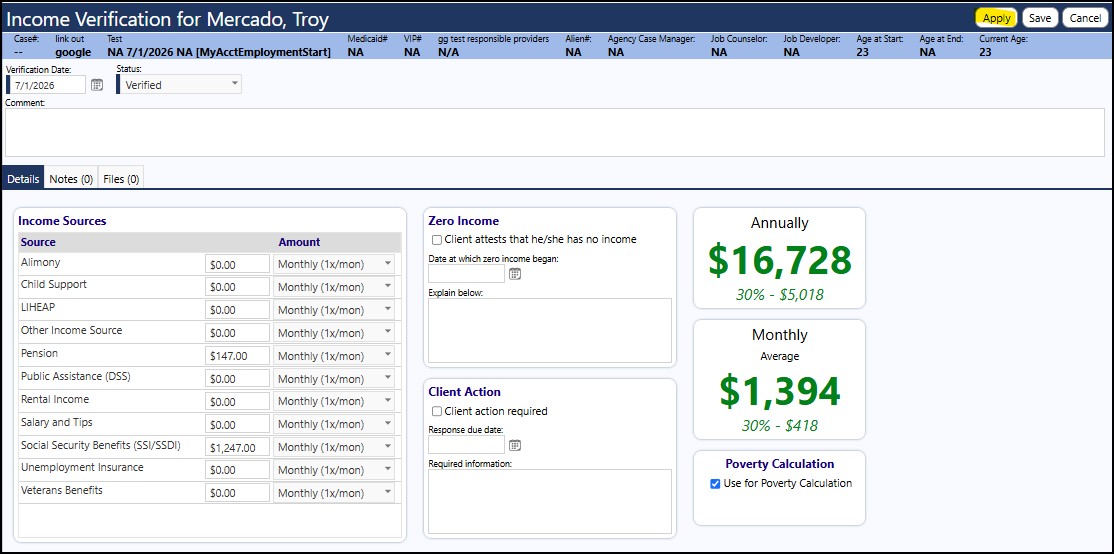Click the Response due date field
The width and height of the screenshot is (1114, 554).
coord(466,445)
